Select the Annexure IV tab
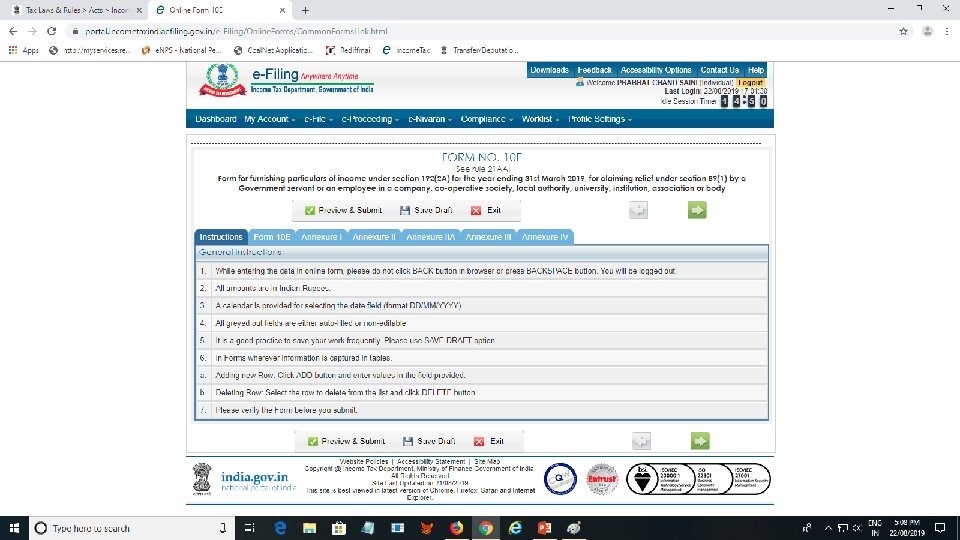 click(x=545, y=237)
